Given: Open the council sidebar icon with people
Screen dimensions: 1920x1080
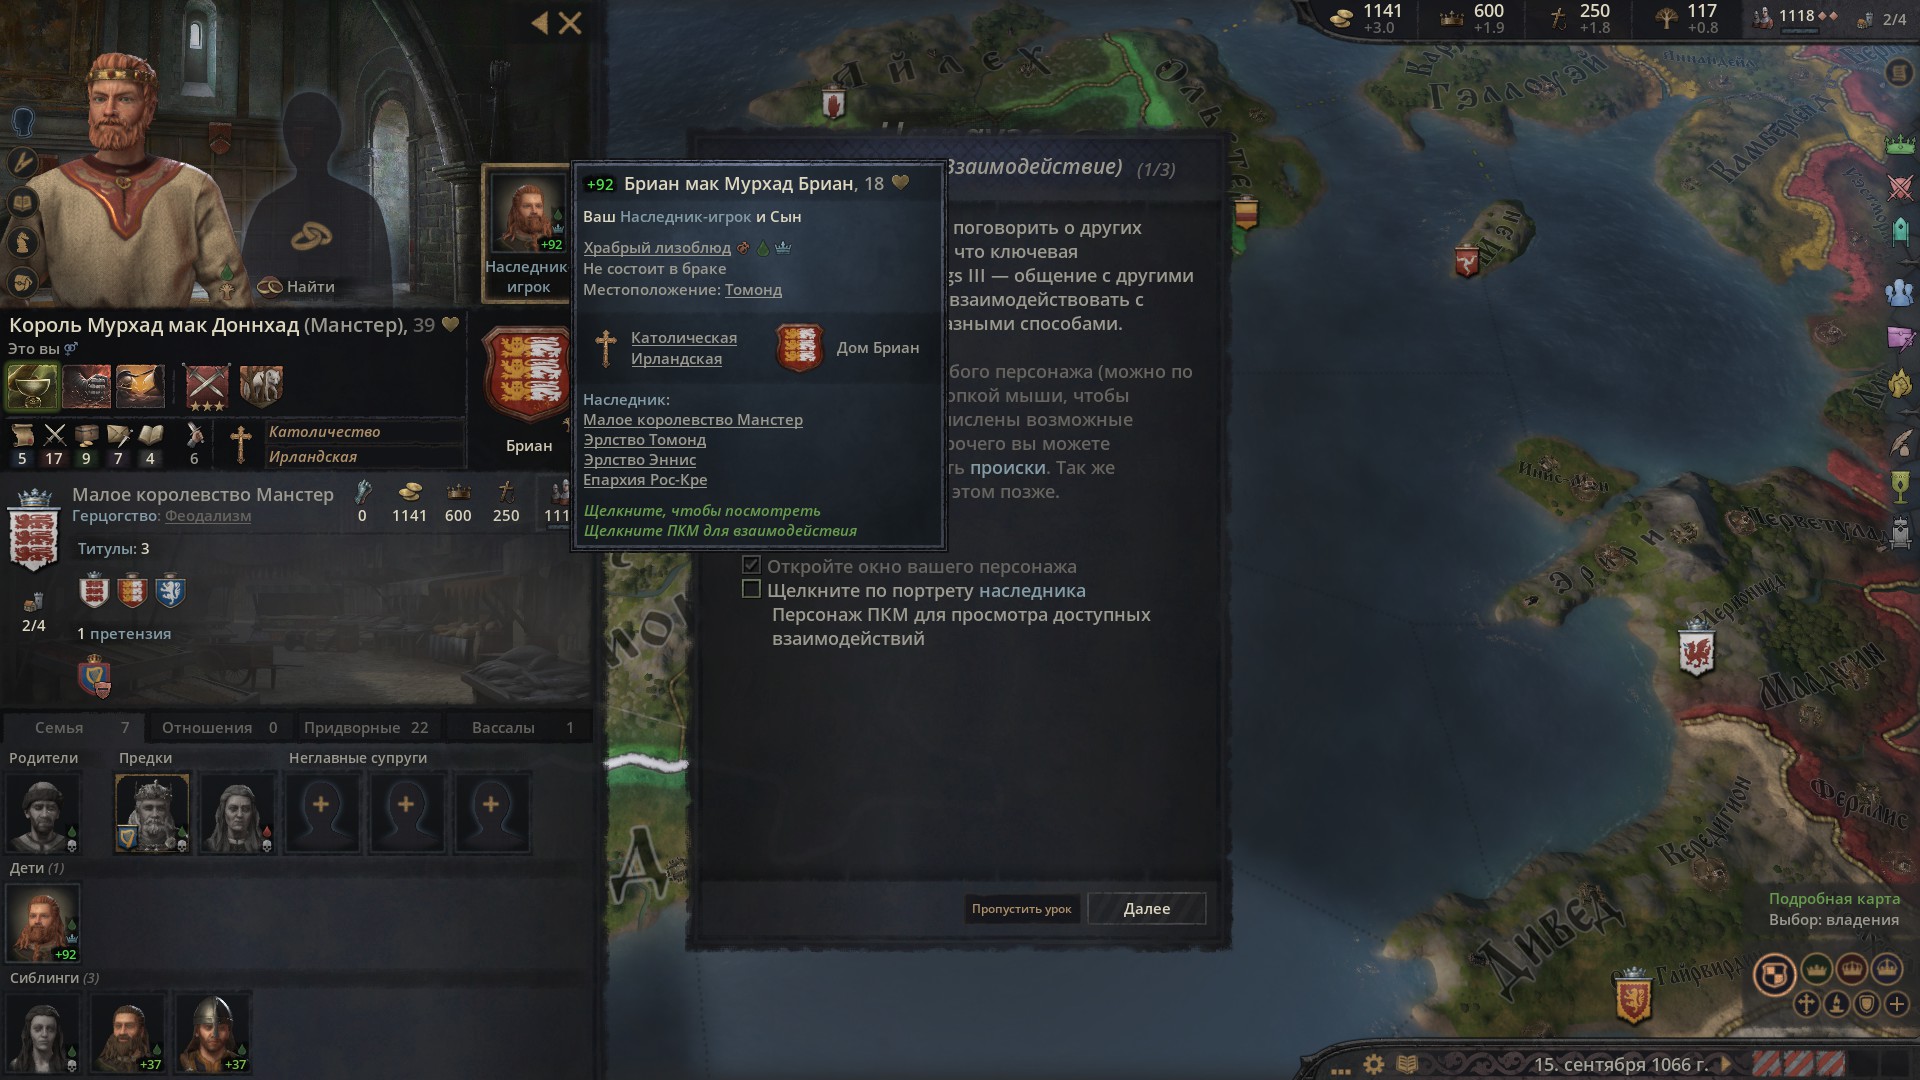Looking at the screenshot, I should [x=1900, y=291].
